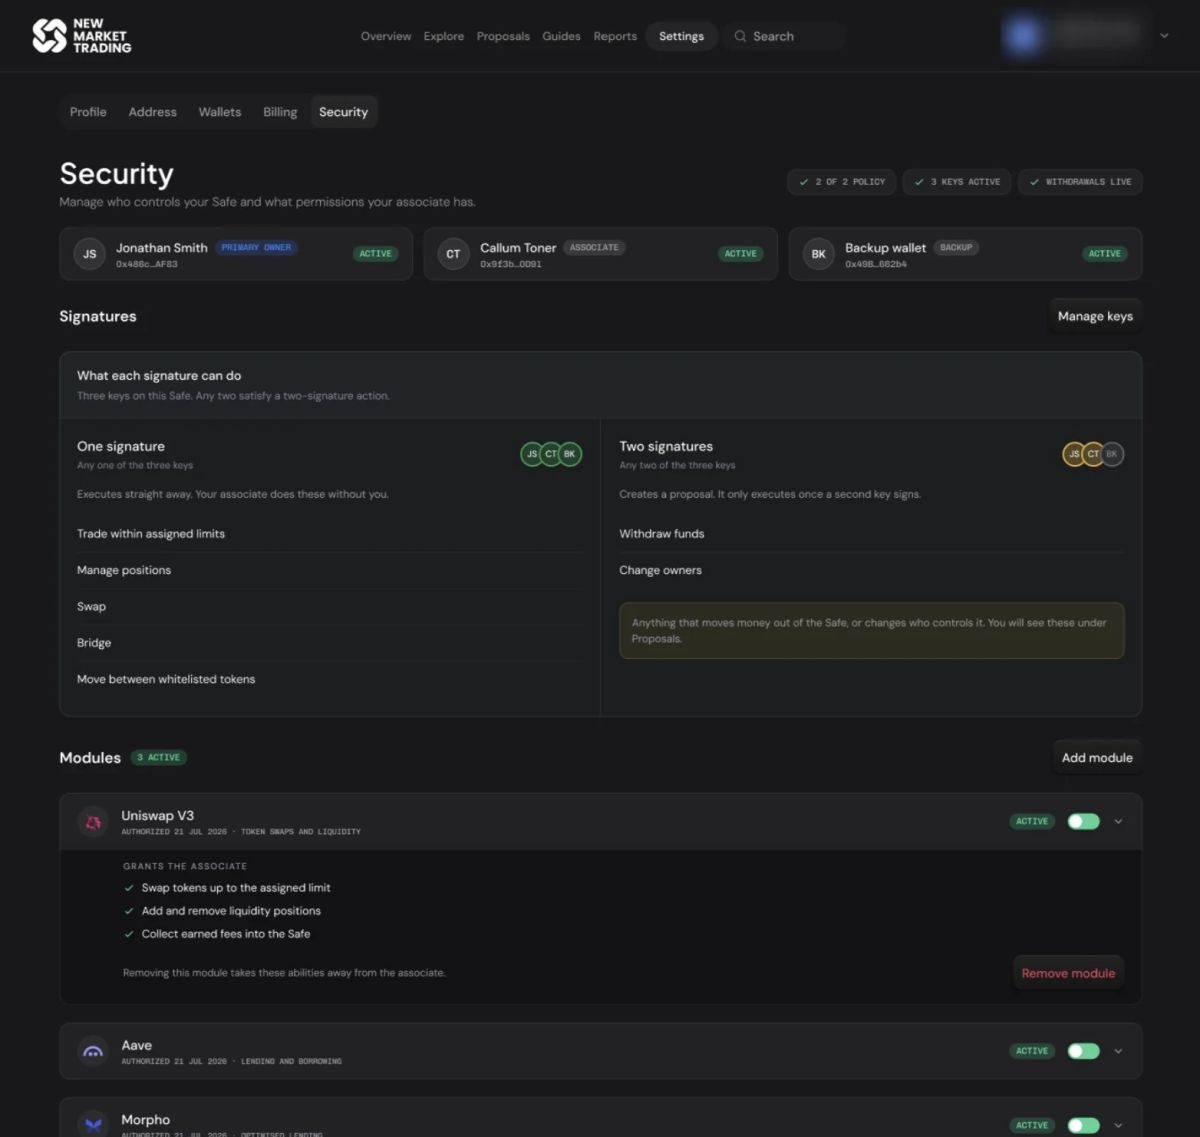
Task: Click the 'Swap' permission row
Action: click(330, 607)
